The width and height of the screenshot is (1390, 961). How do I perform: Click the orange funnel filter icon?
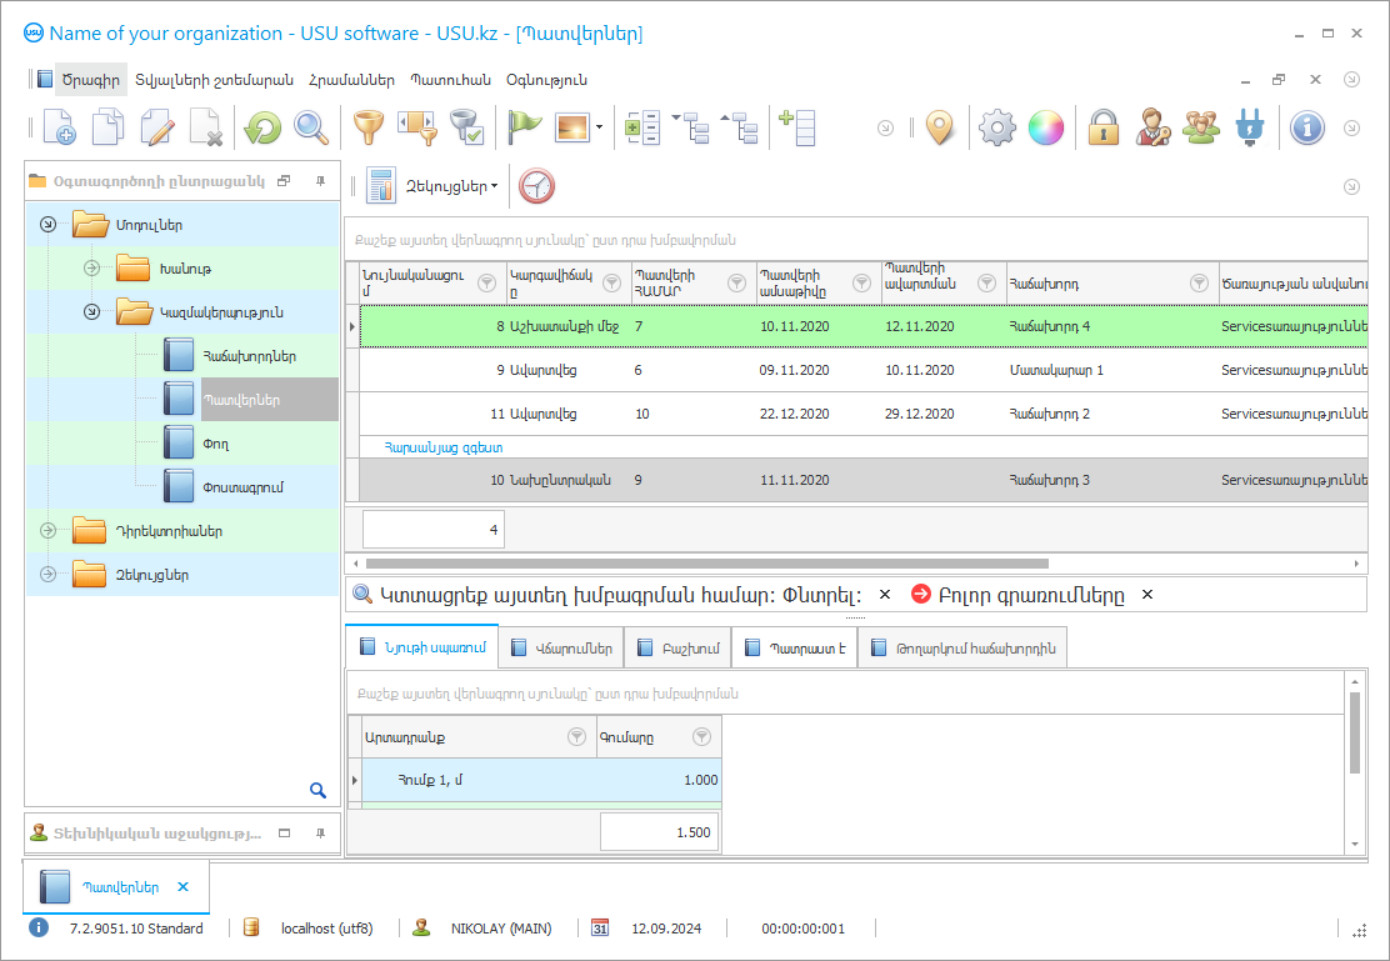[x=369, y=128]
